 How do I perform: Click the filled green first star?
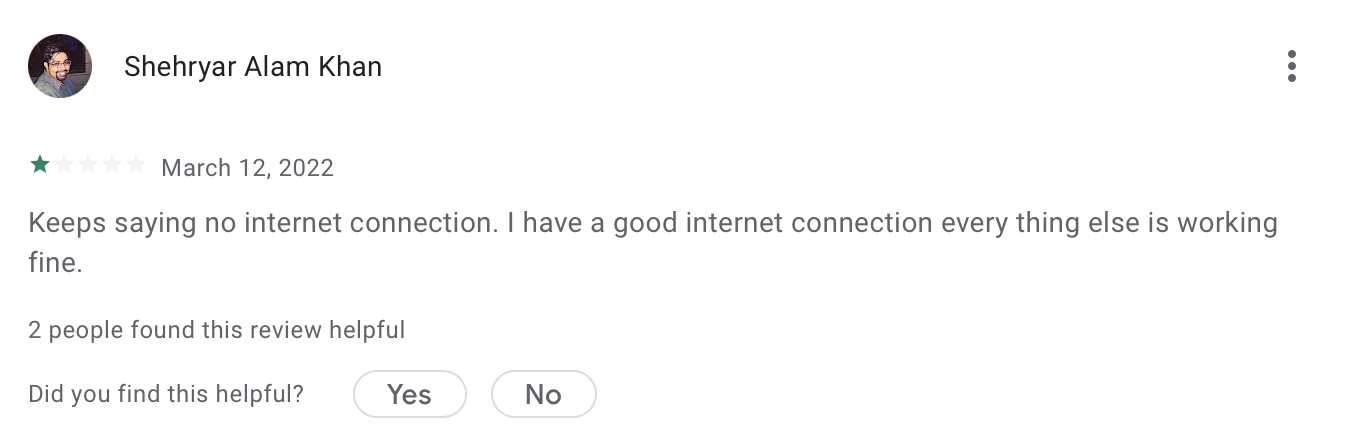pyautogui.click(x=40, y=165)
